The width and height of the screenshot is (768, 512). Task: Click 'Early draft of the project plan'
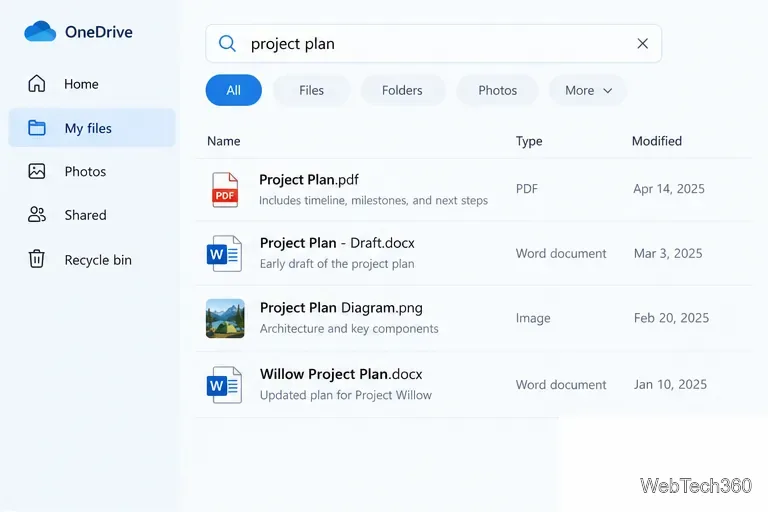337,264
